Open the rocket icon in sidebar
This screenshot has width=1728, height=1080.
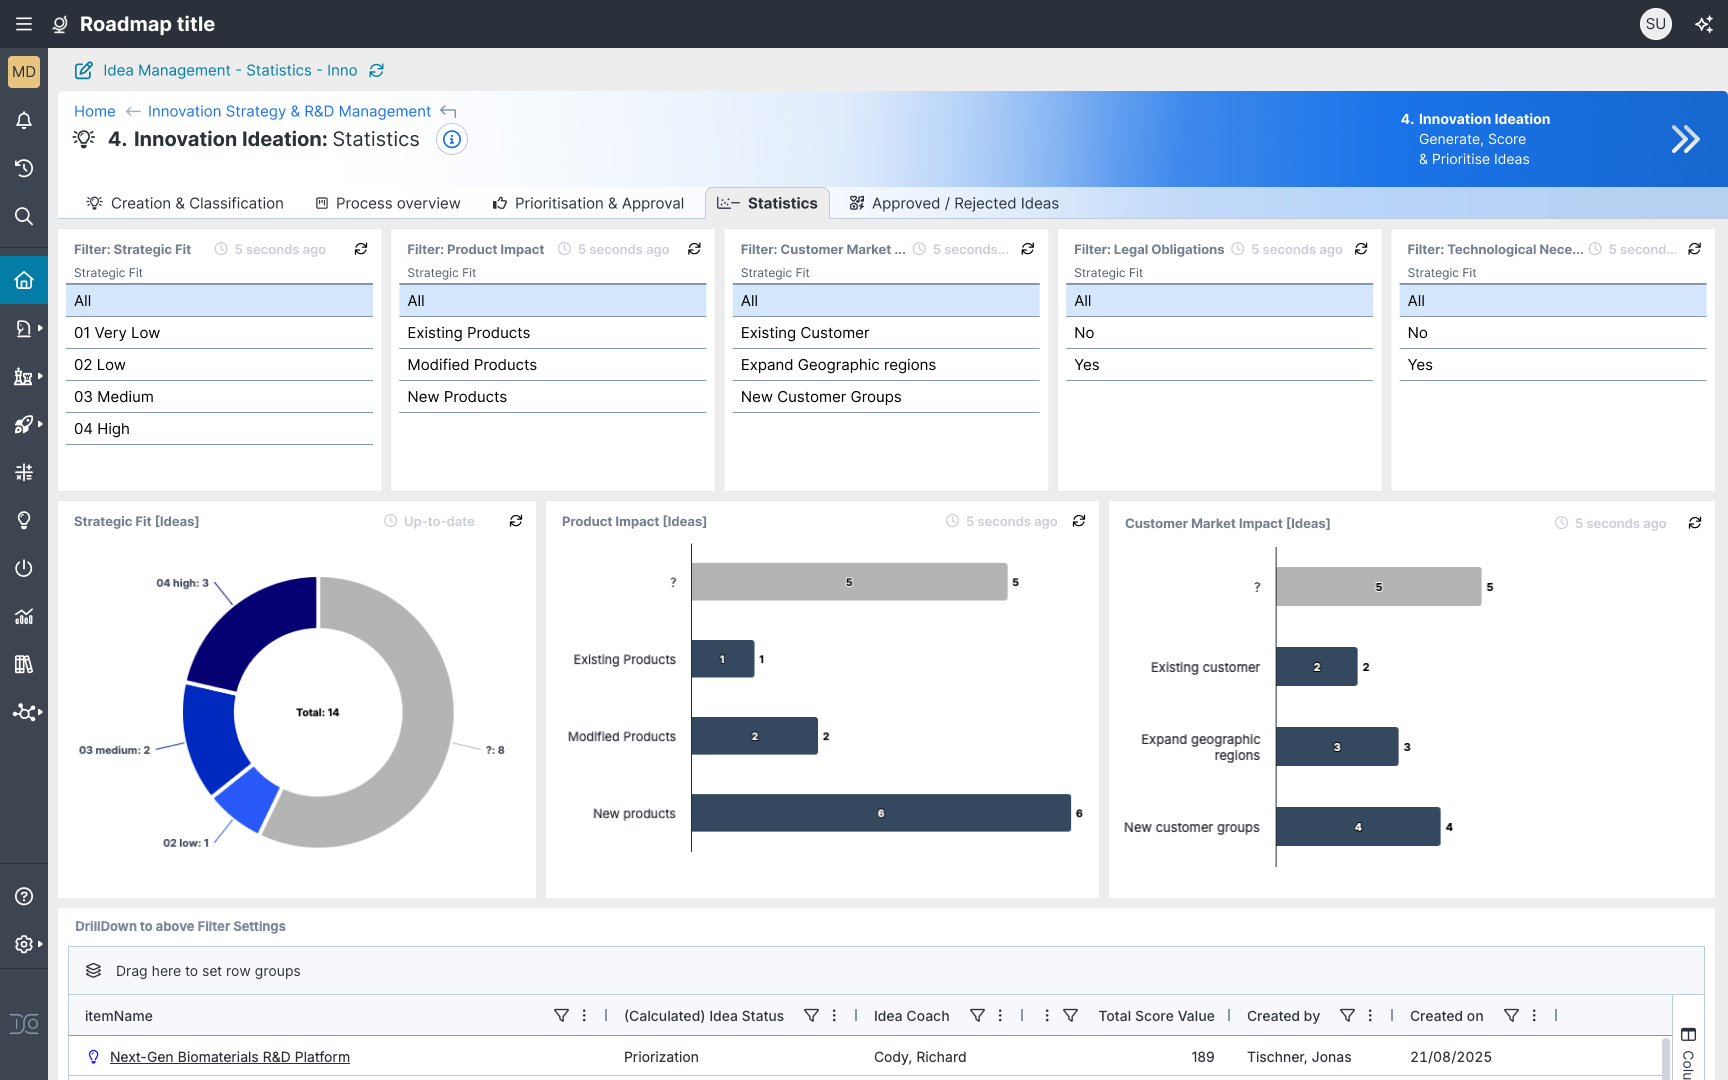24,424
